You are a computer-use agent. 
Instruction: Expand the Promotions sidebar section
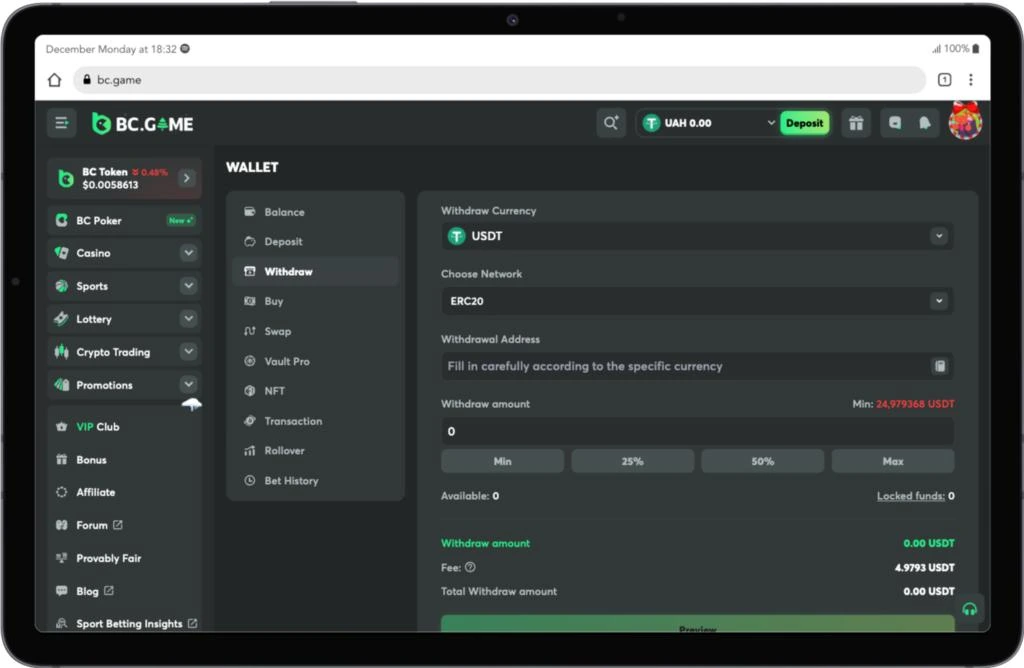point(188,385)
